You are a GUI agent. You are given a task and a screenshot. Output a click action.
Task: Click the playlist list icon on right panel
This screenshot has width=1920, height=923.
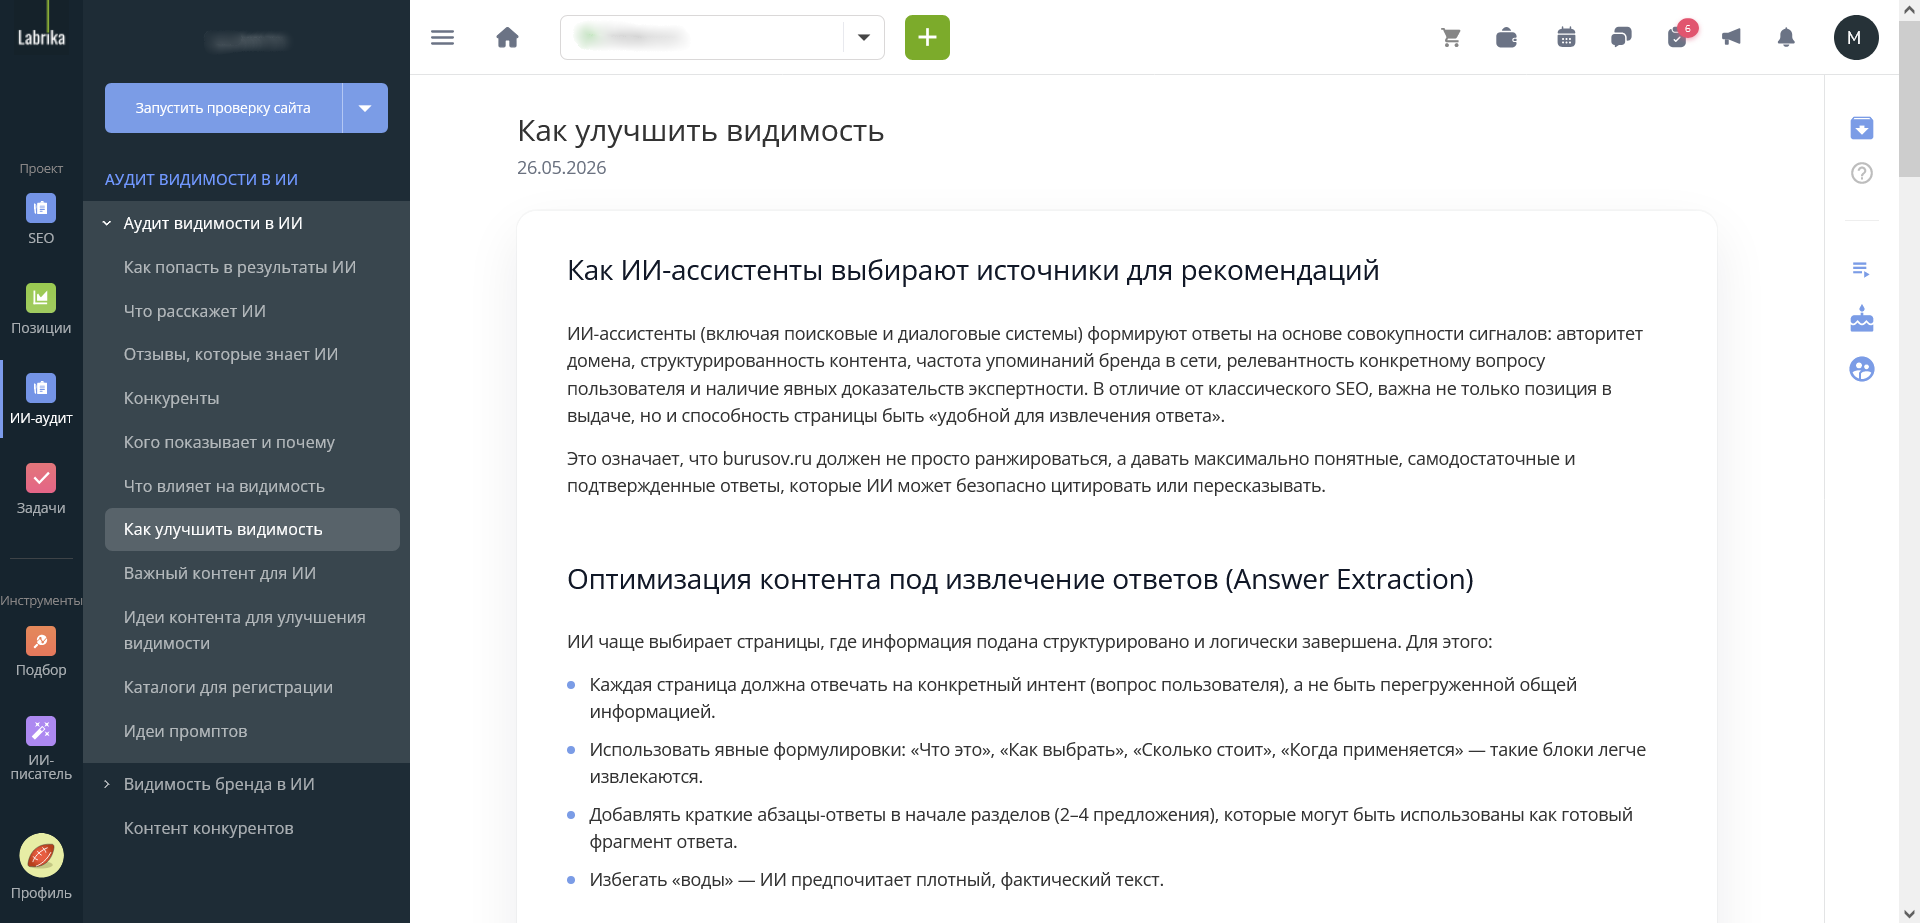pos(1861,269)
